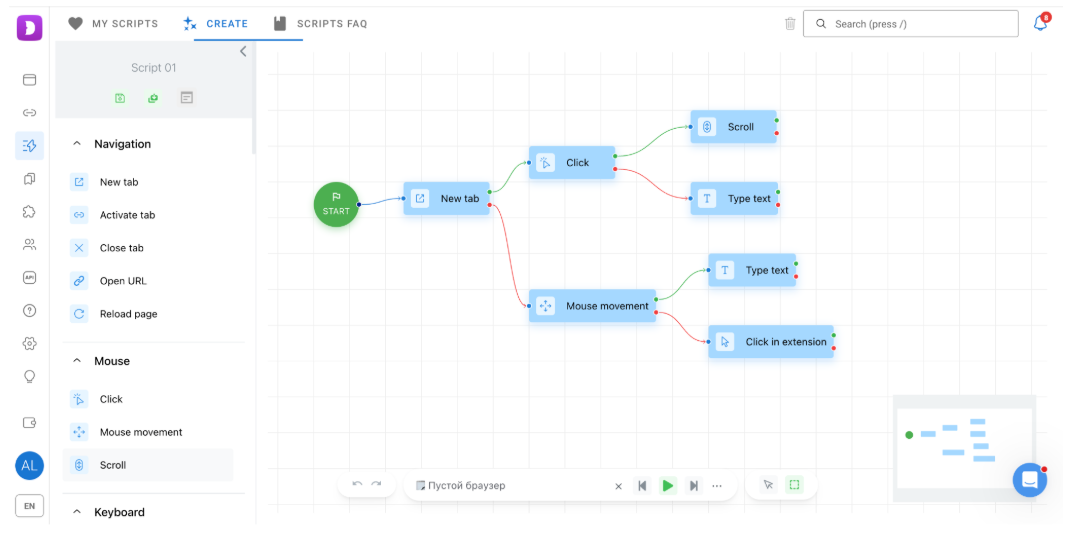Image resolution: width=1071 pixels, height=544 pixels.
Task: Click the redo arrow icon
Action: [376, 485]
